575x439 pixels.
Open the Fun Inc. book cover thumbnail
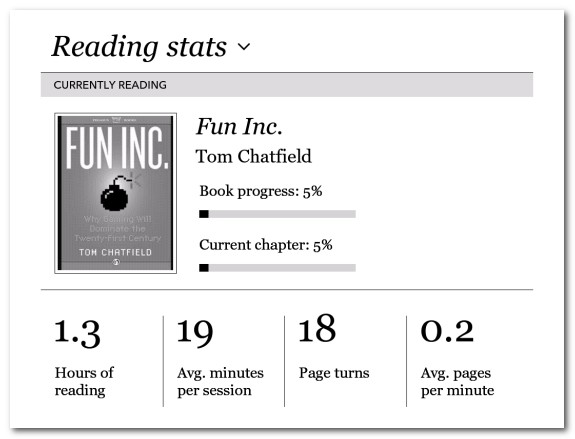click(116, 193)
